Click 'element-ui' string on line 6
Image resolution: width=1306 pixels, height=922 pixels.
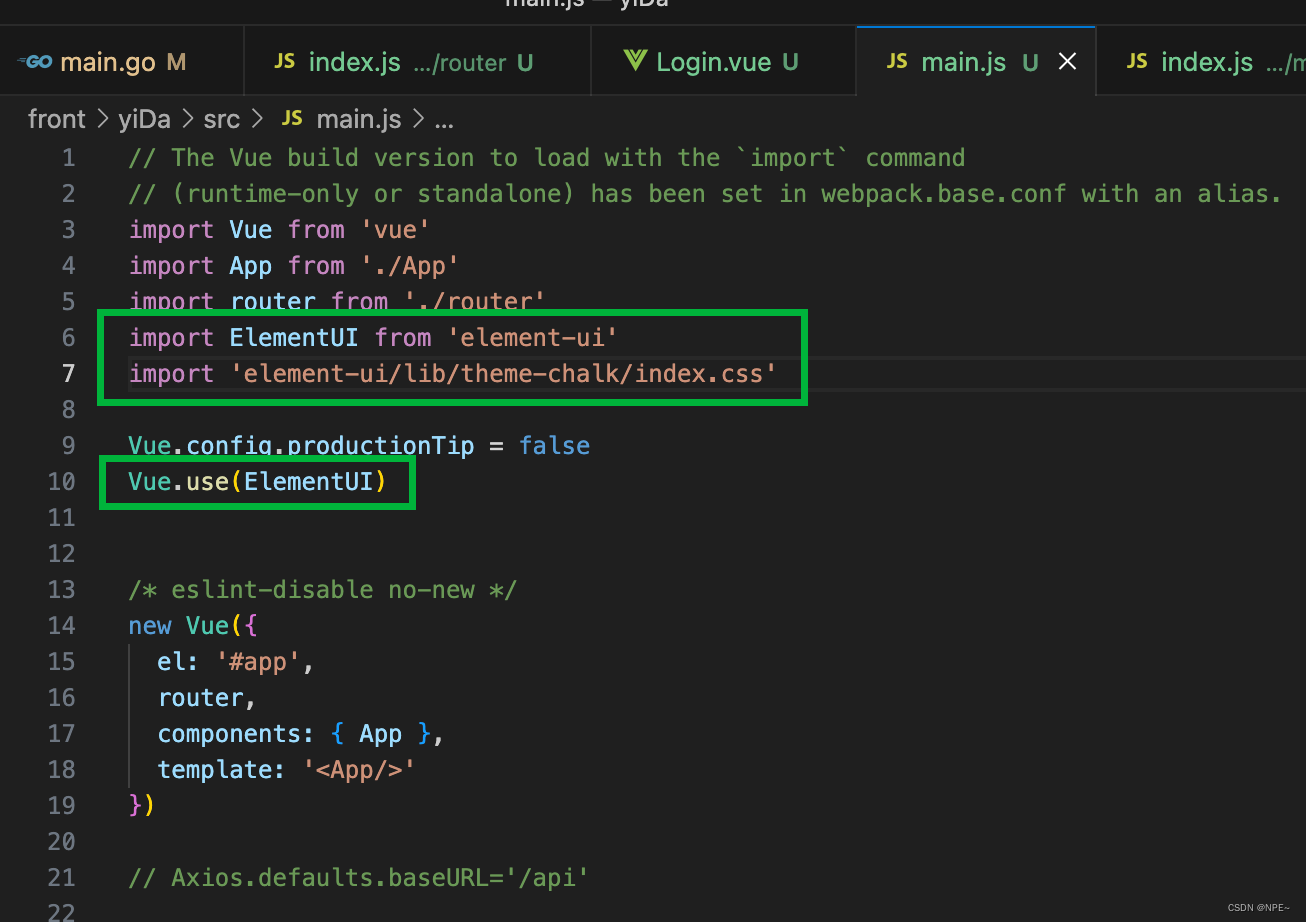tap(532, 338)
